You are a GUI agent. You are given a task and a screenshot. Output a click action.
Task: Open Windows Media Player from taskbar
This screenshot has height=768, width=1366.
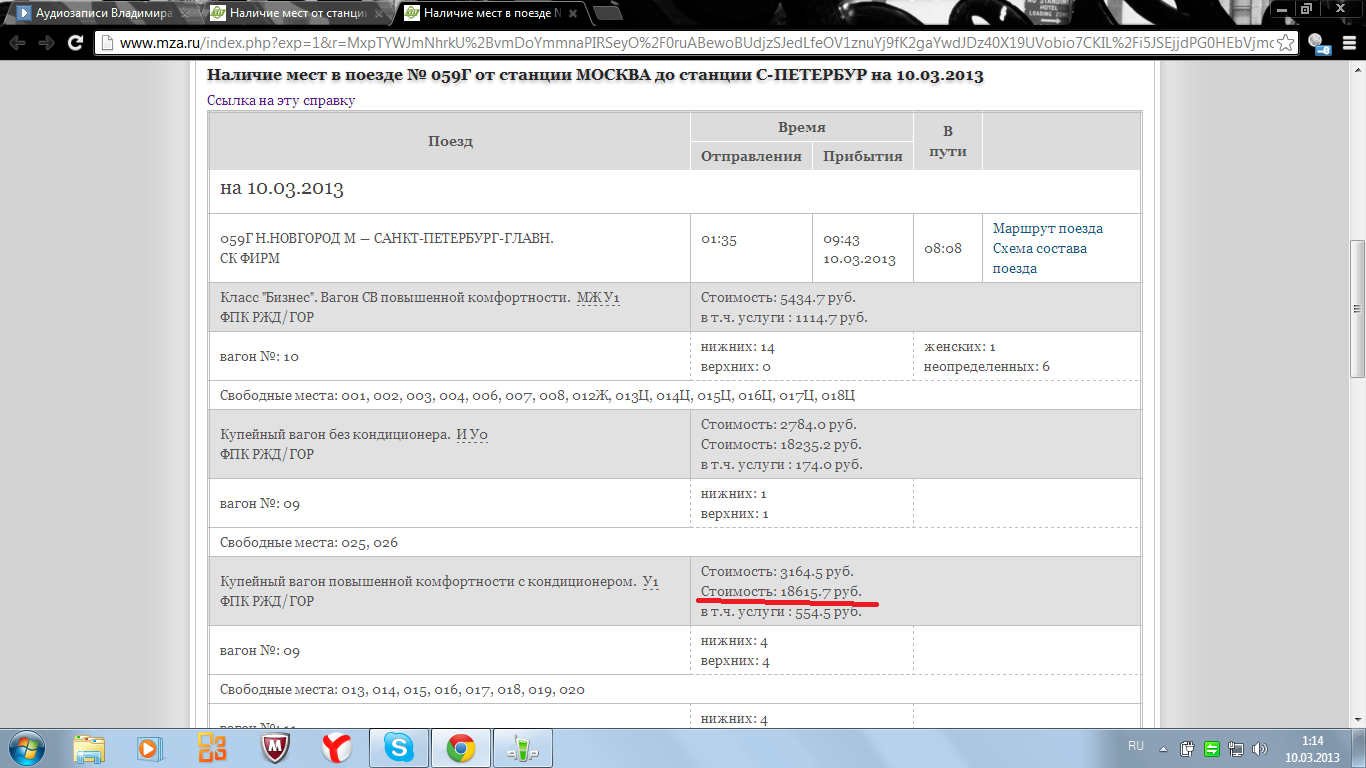point(149,747)
